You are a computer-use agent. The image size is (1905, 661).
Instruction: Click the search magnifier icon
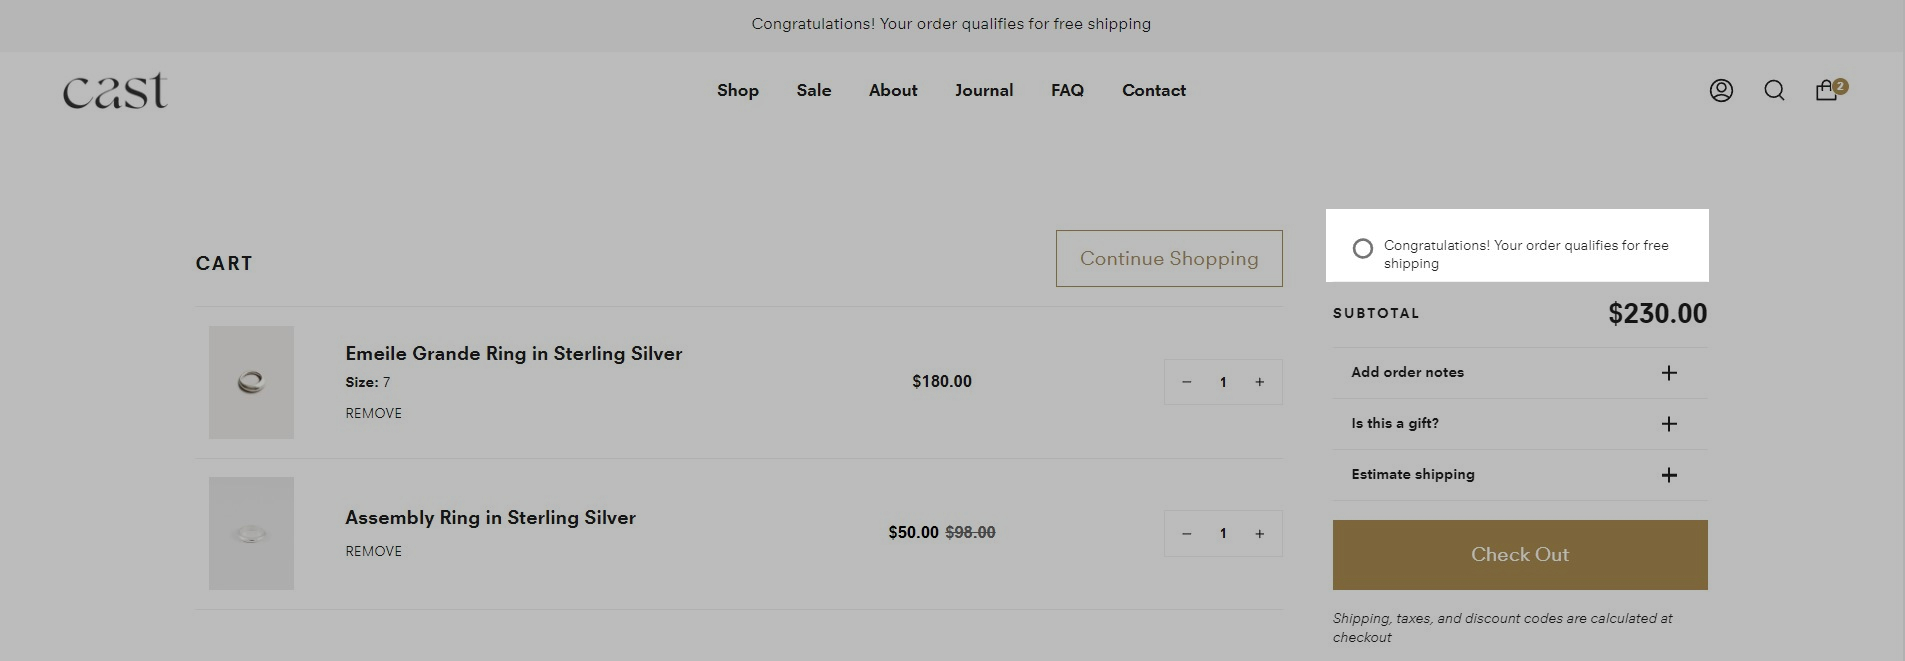(x=1774, y=91)
